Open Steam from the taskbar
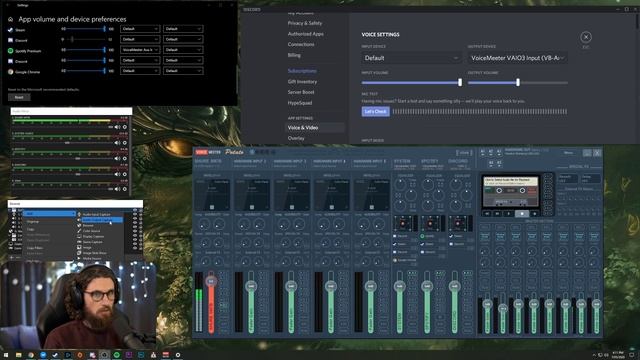Screen dimensions: 640x360 coord(56,356)
